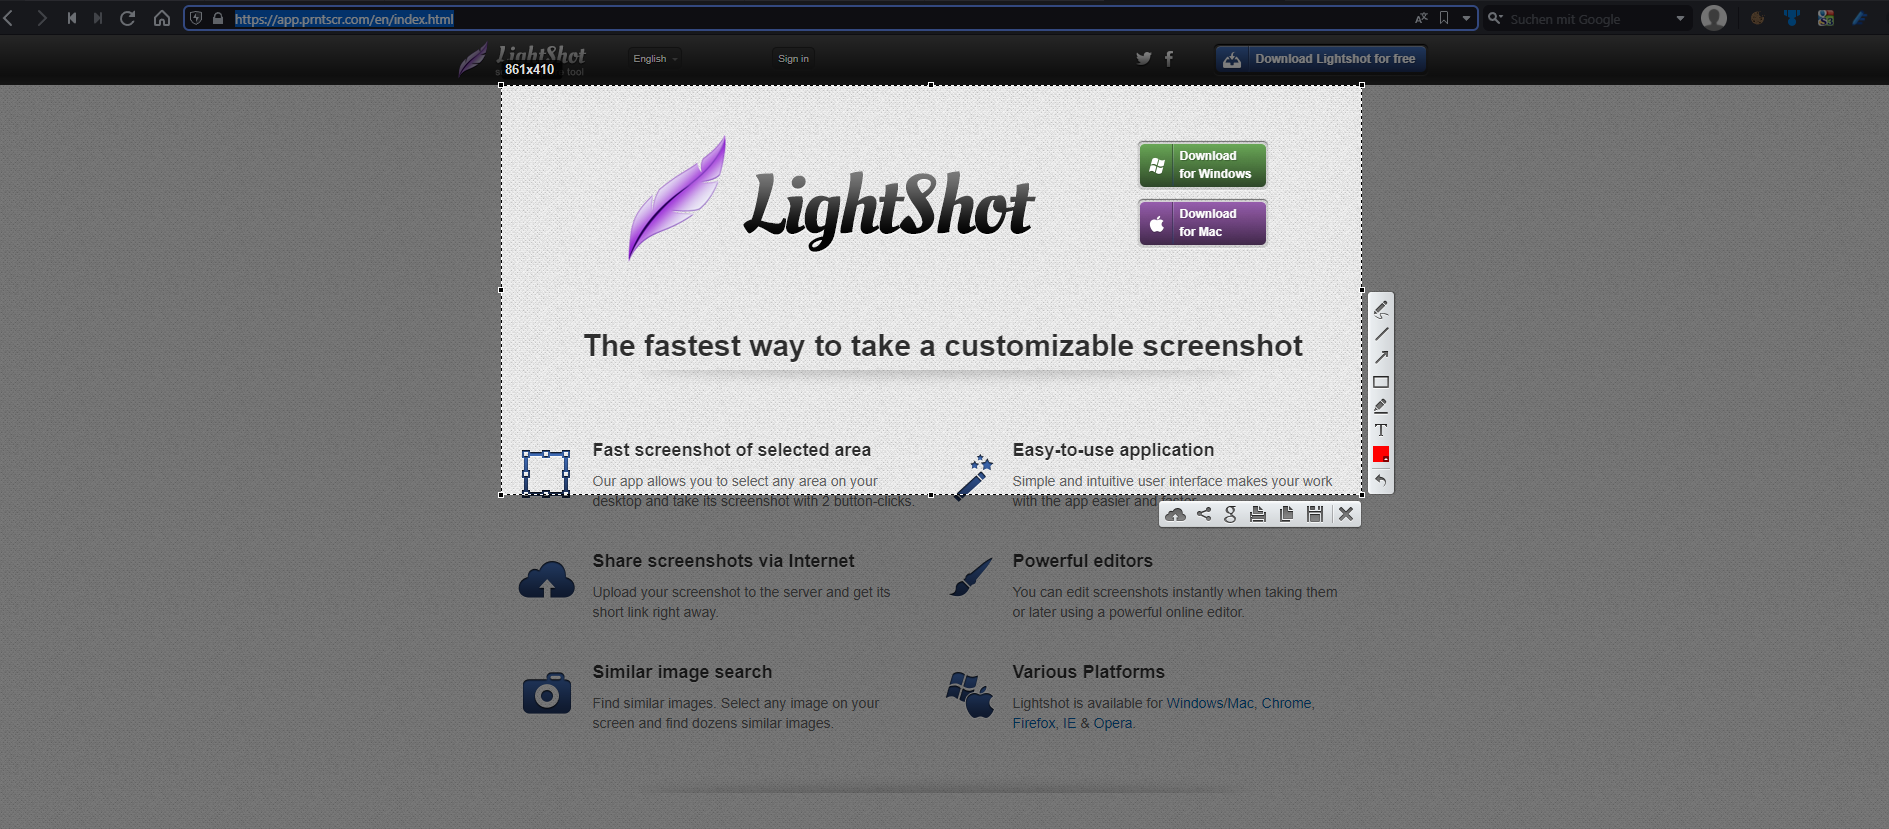This screenshot has width=1889, height=829.
Task: Copy the screenshot to clipboard
Action: tap(1286, 514)
